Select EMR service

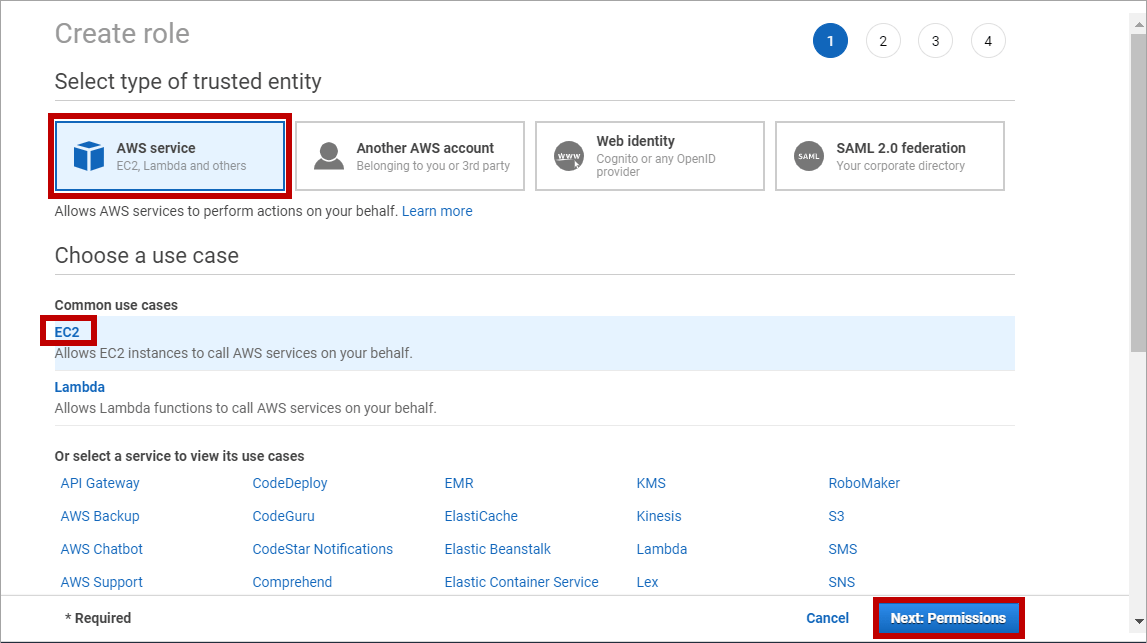point(459,483)
